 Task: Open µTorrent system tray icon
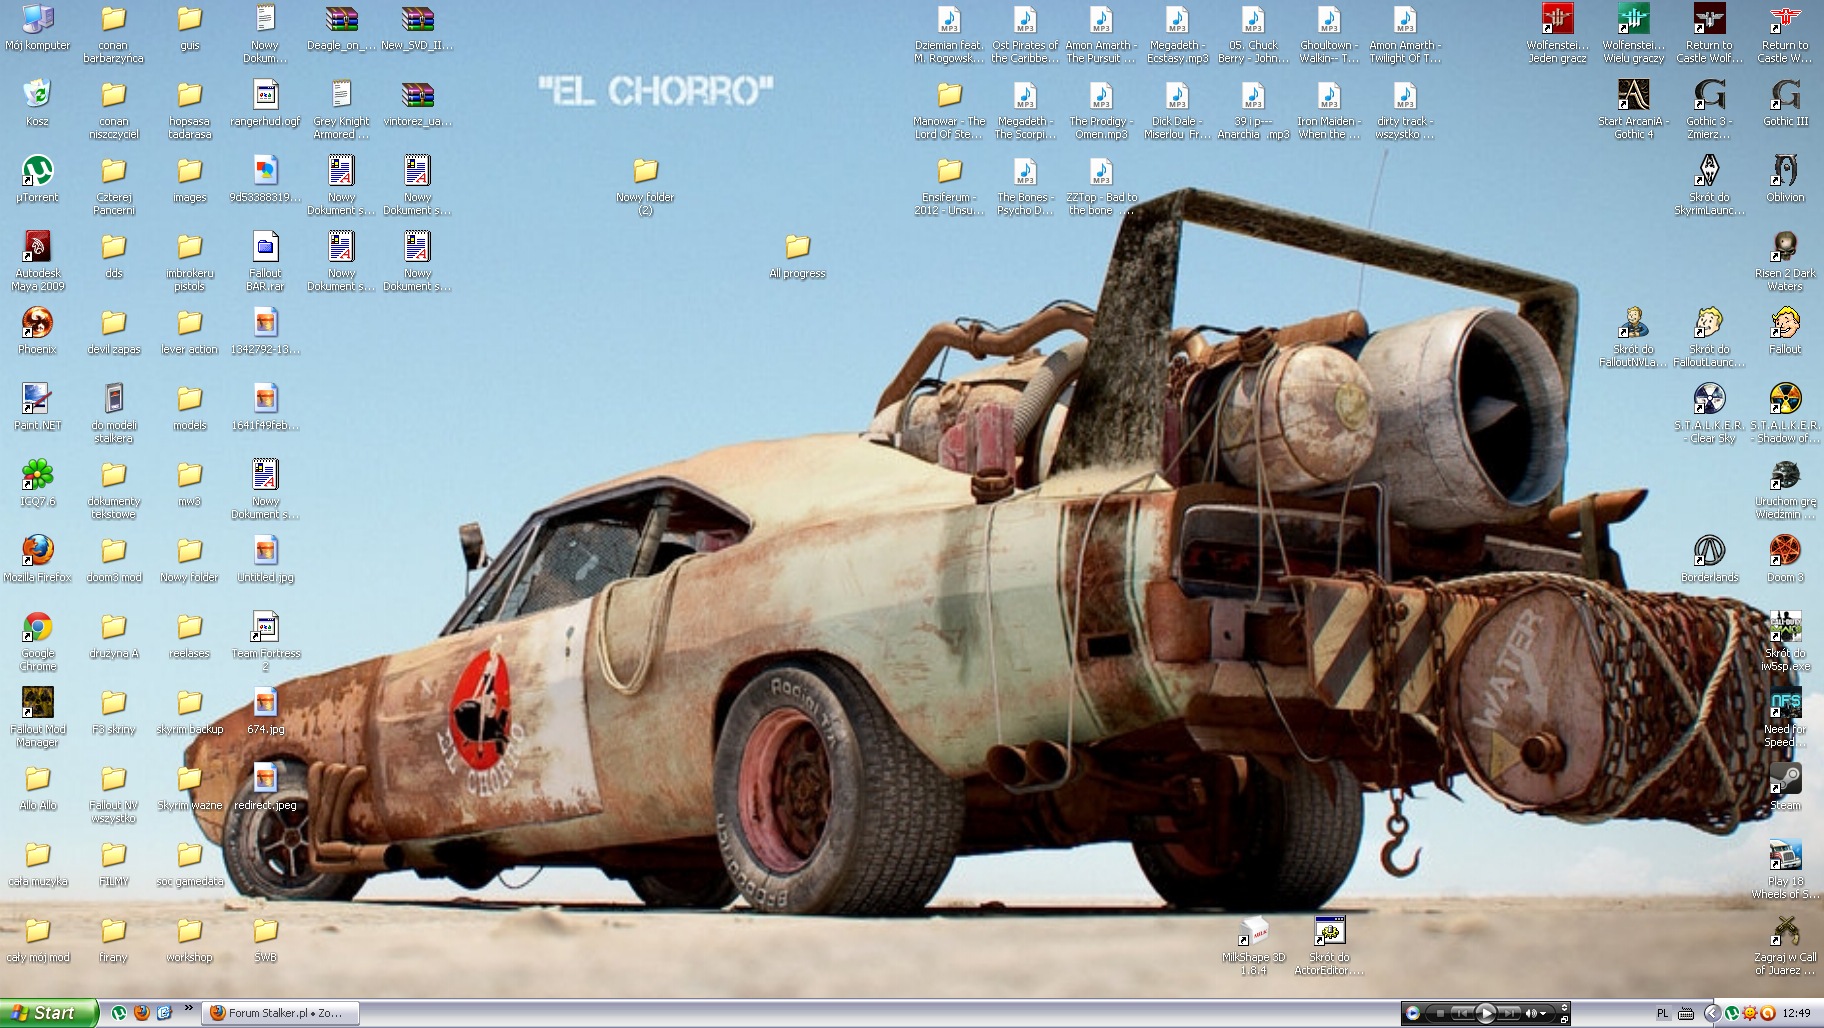1732,1013
